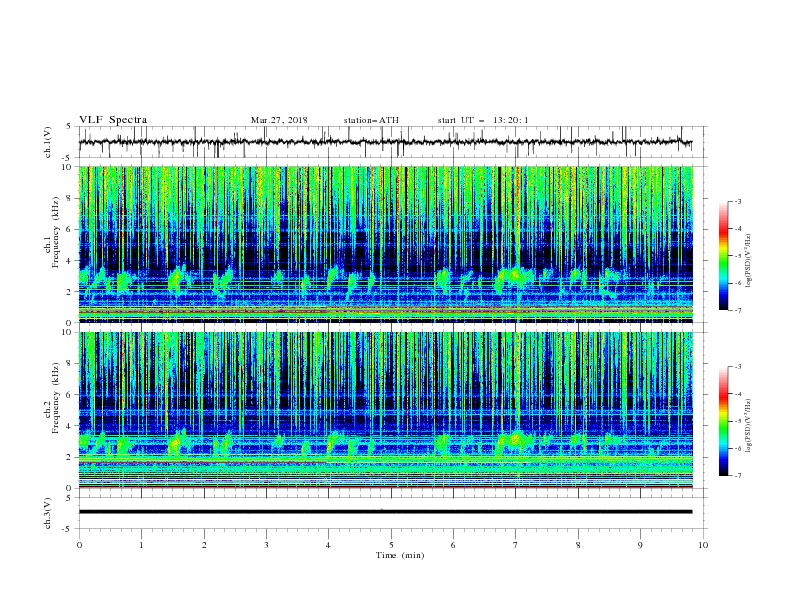This screenshot has width=792, height=612.
Task: Click the ch.1 spectrogram color bar
Action: tap(723, 256)
